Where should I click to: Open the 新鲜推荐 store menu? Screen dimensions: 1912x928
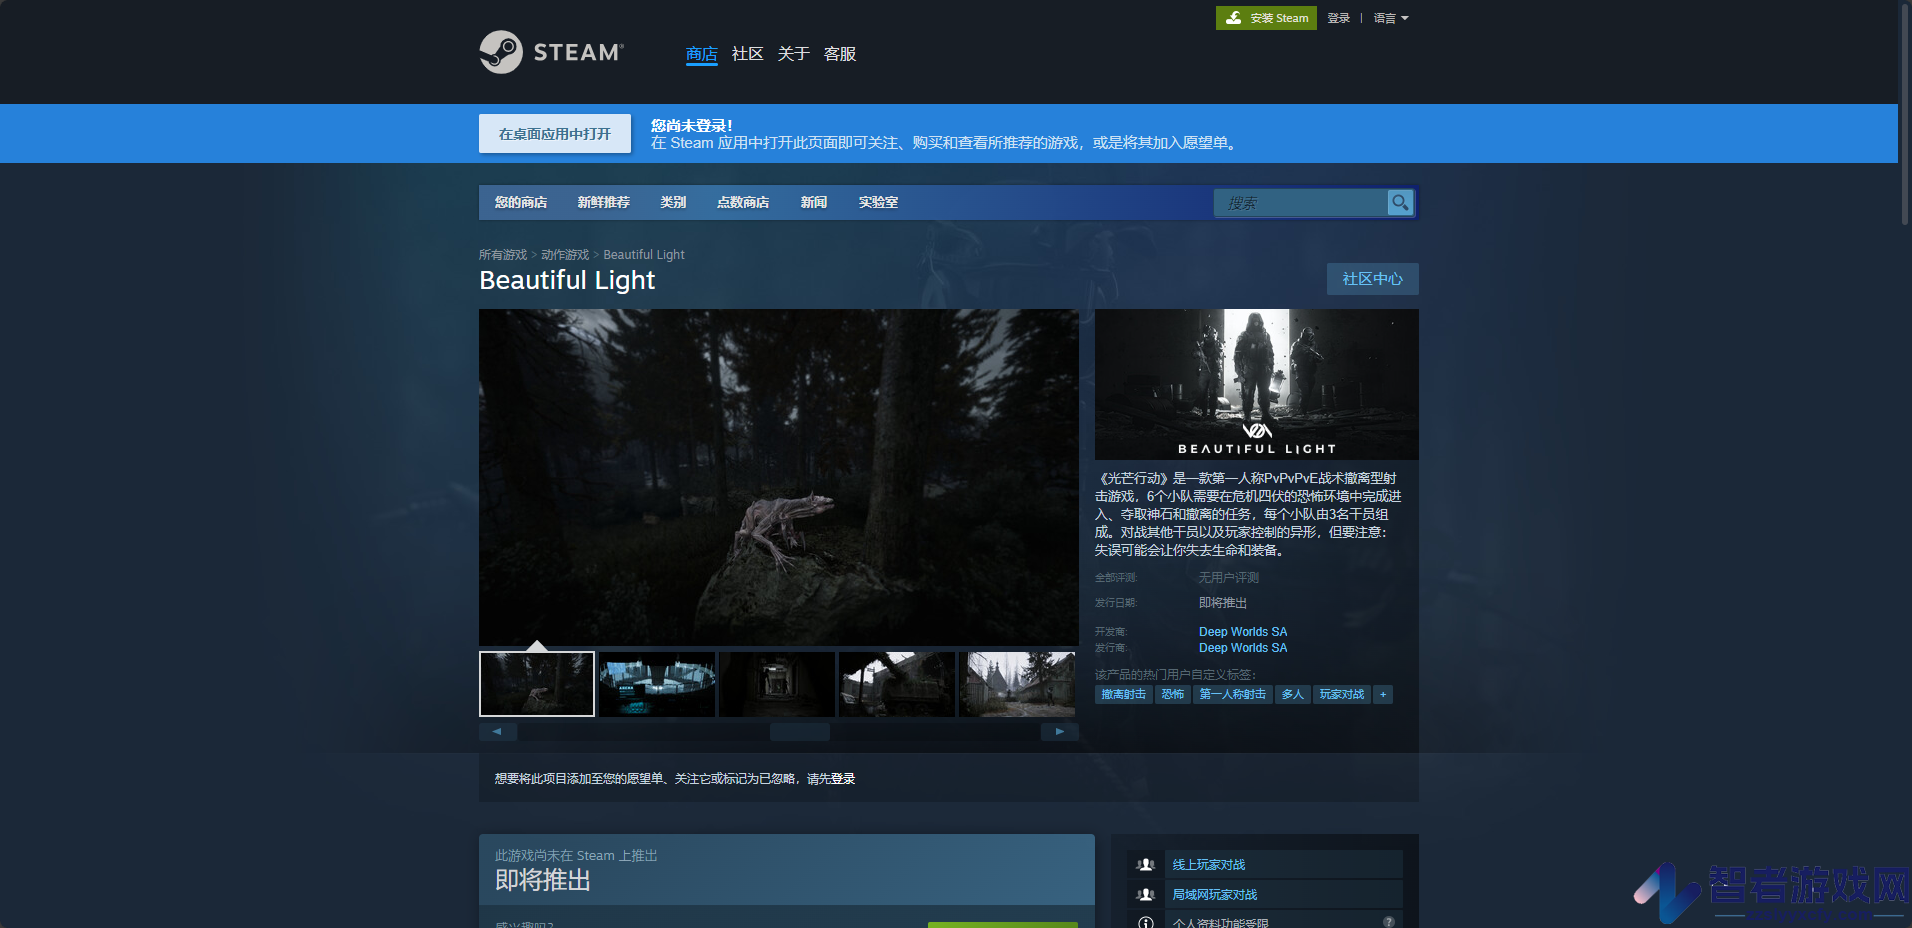pyautogui.click(x=603, y=202)
